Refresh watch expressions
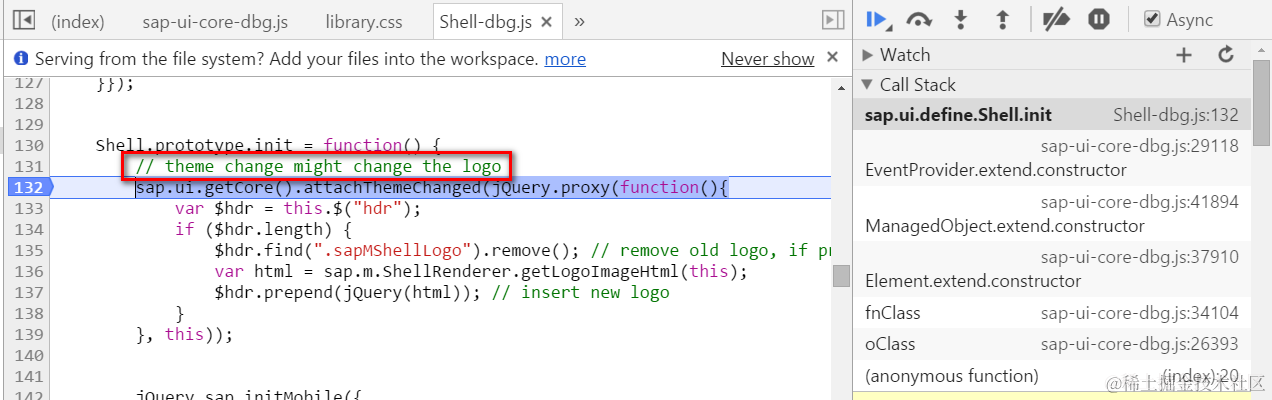Screen dimensions: 1272x400 point(1226,55)
